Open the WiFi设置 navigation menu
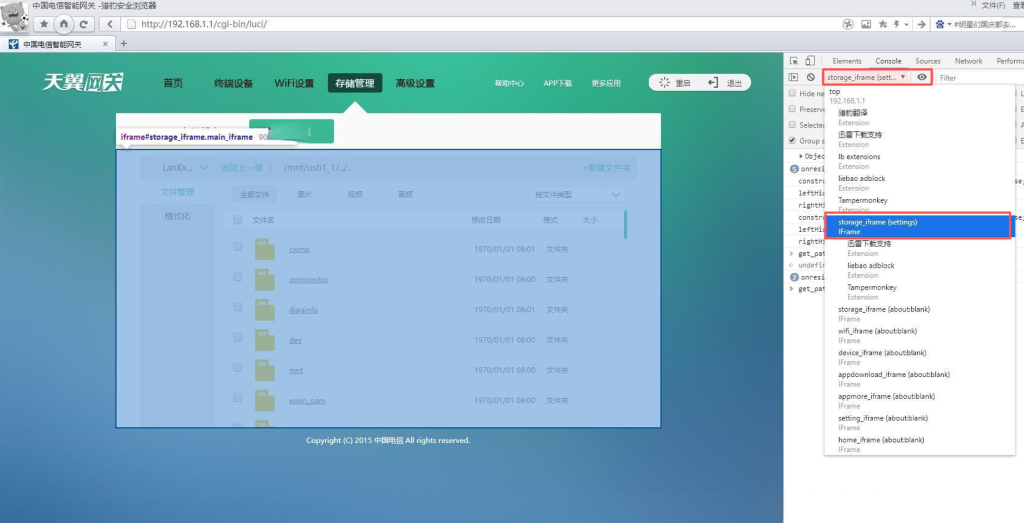This screenshot has height=523, width=1024. click(x=294, y=83)
